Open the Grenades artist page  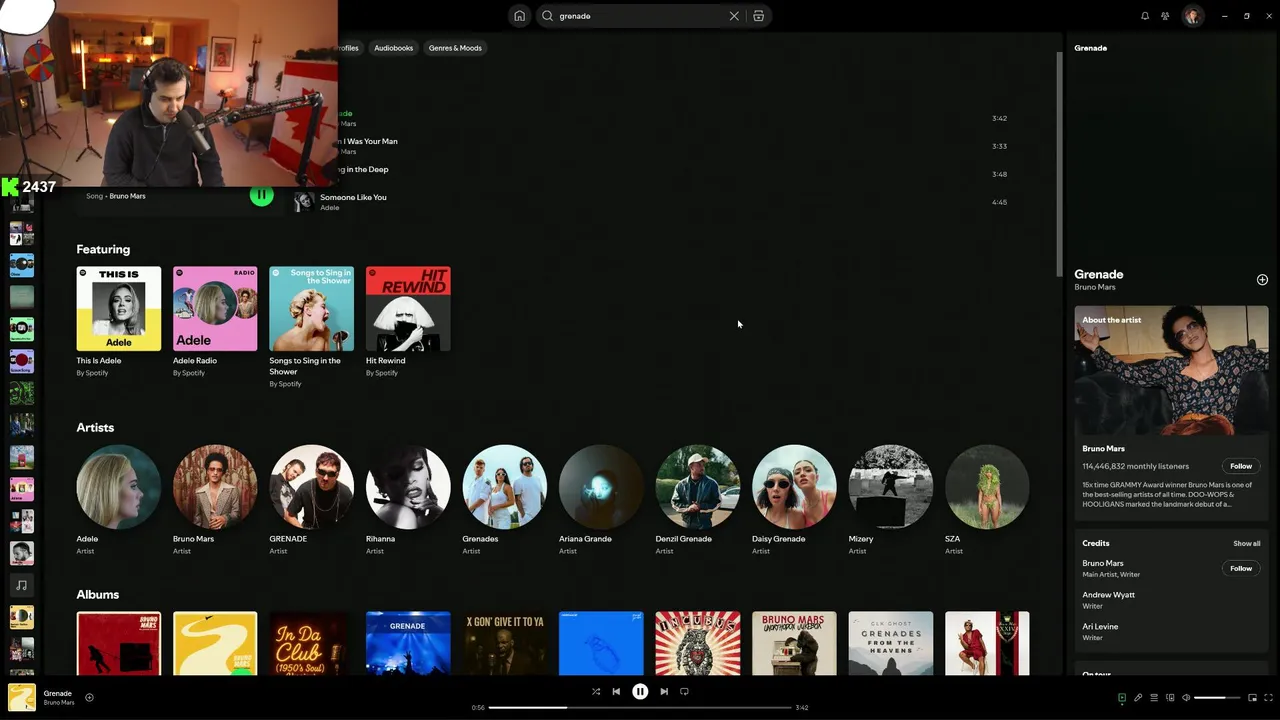pyautogui.click(x=505, y=487)
